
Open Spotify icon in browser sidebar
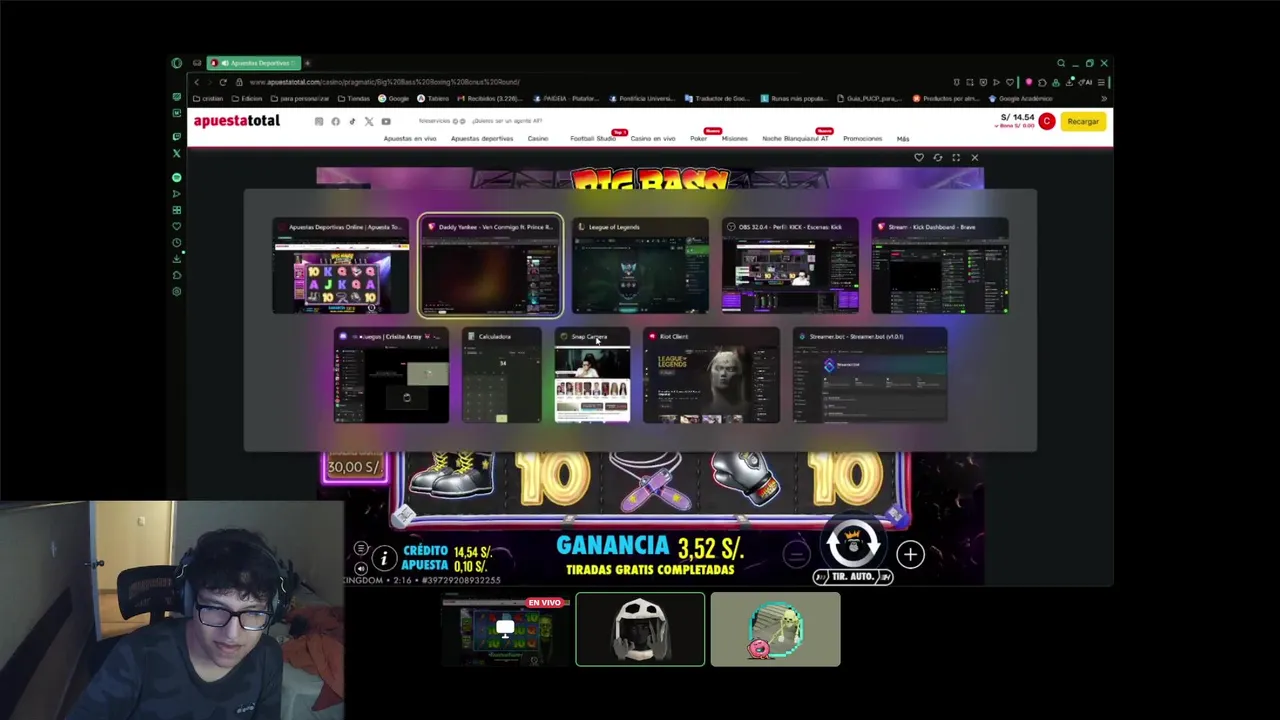pos(176,177)
